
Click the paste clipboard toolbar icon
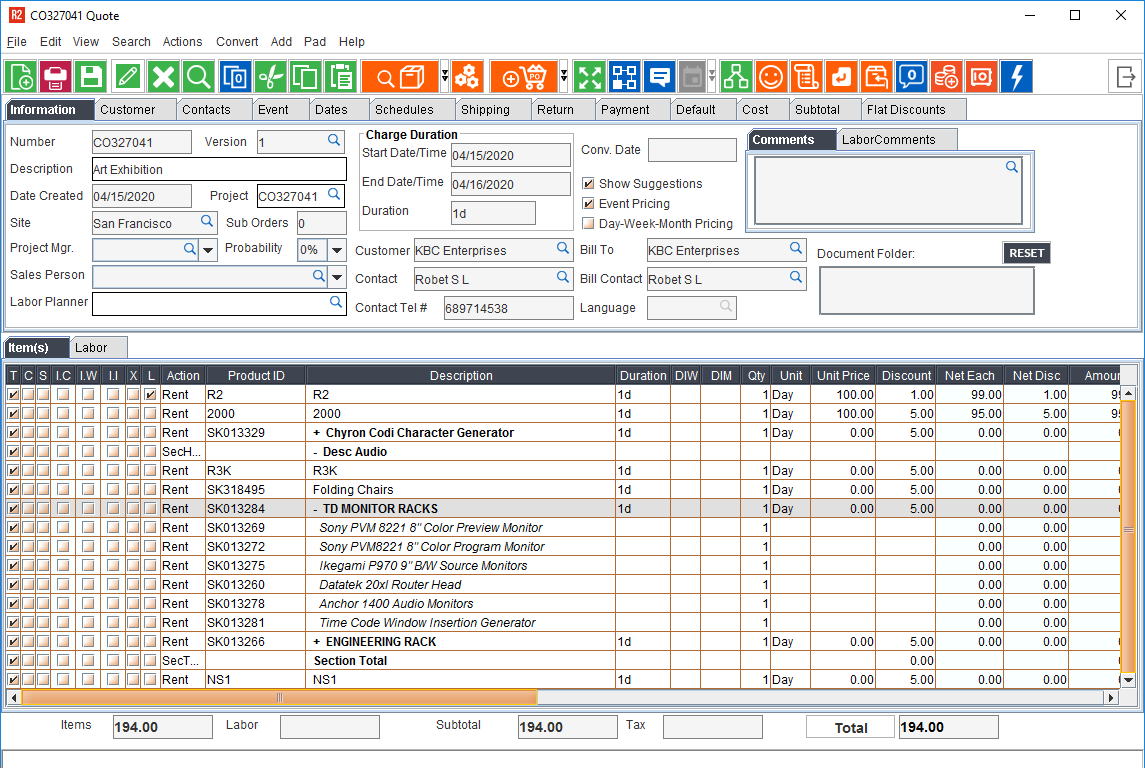(x=341, y=77)
